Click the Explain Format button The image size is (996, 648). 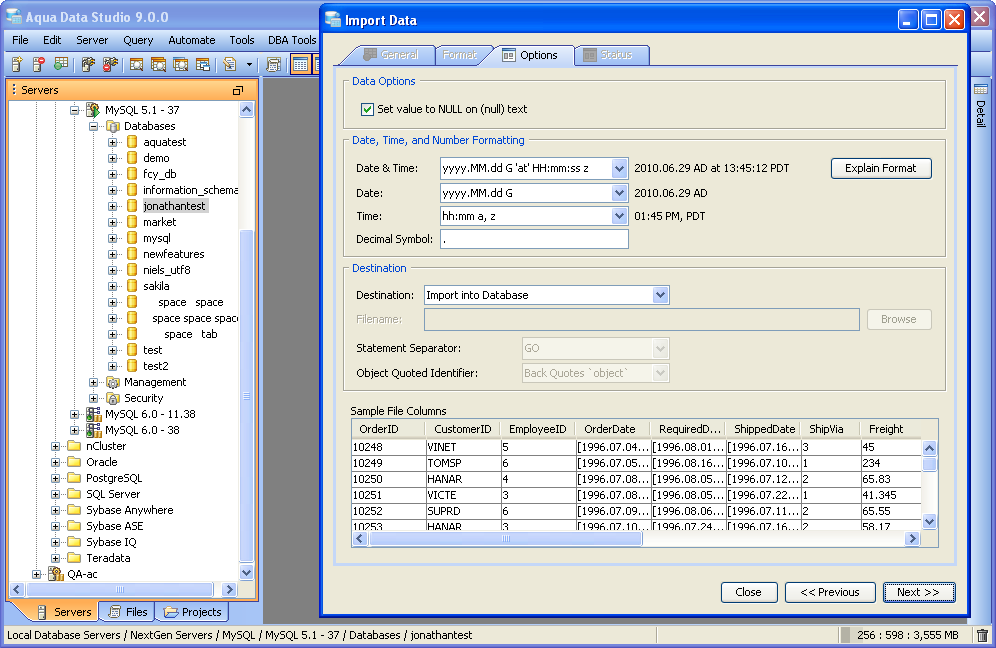coord(881,168)
